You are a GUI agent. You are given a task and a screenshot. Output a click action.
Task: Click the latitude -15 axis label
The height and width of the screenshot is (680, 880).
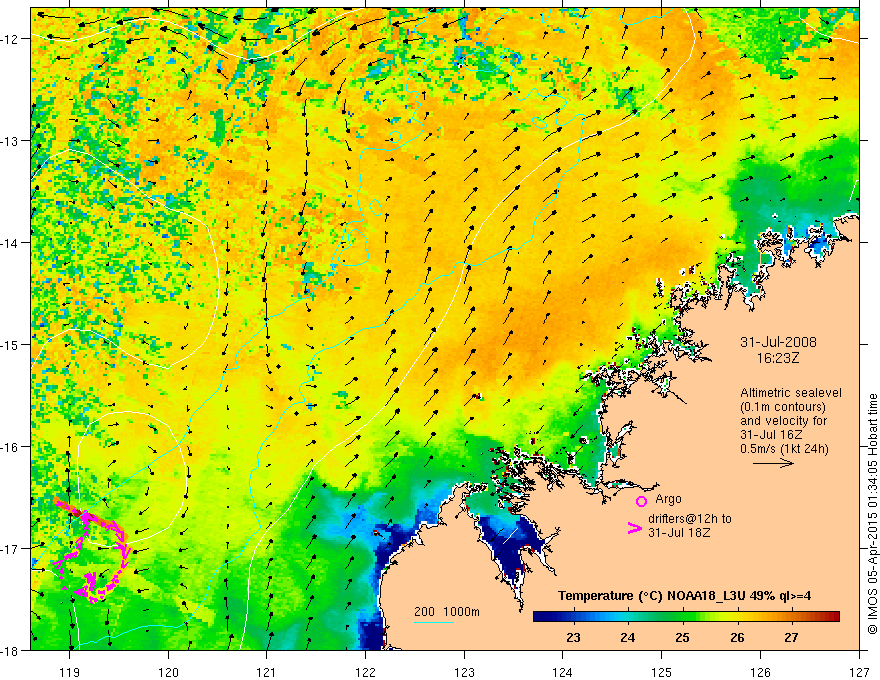pyautogui.click(x=11, y=344)
